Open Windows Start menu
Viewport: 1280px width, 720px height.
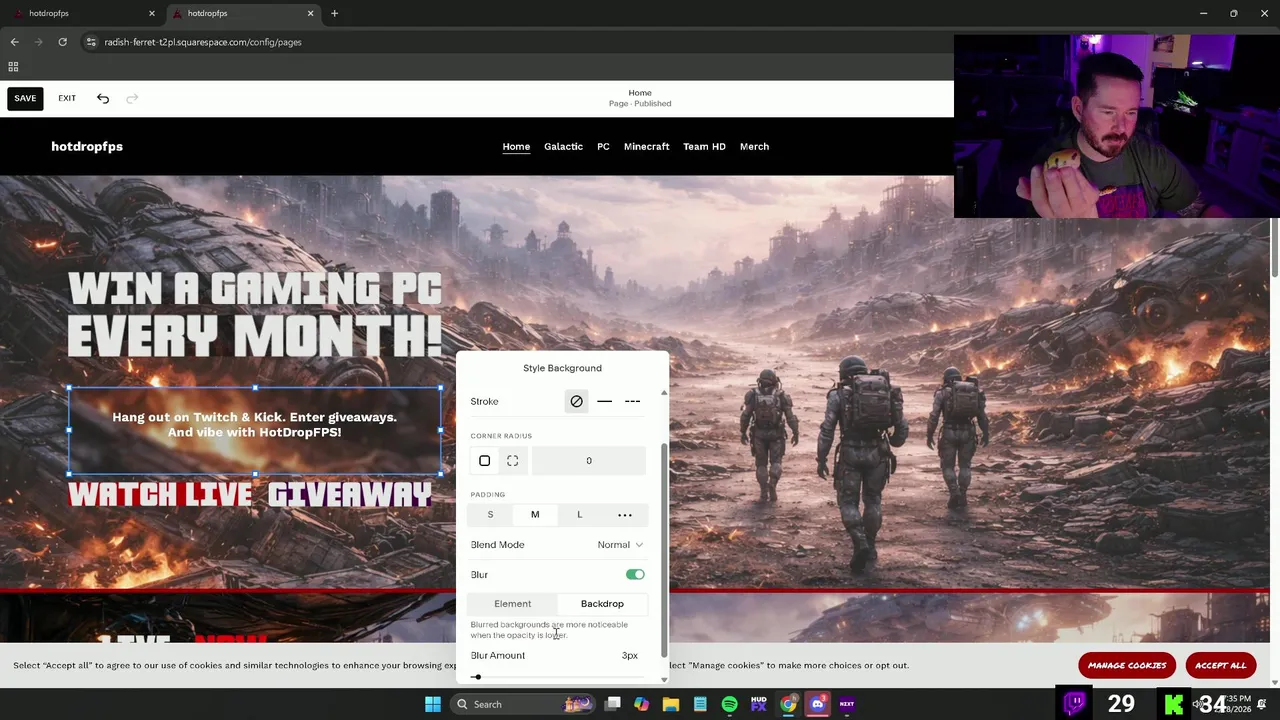click(x=433, y=704)
